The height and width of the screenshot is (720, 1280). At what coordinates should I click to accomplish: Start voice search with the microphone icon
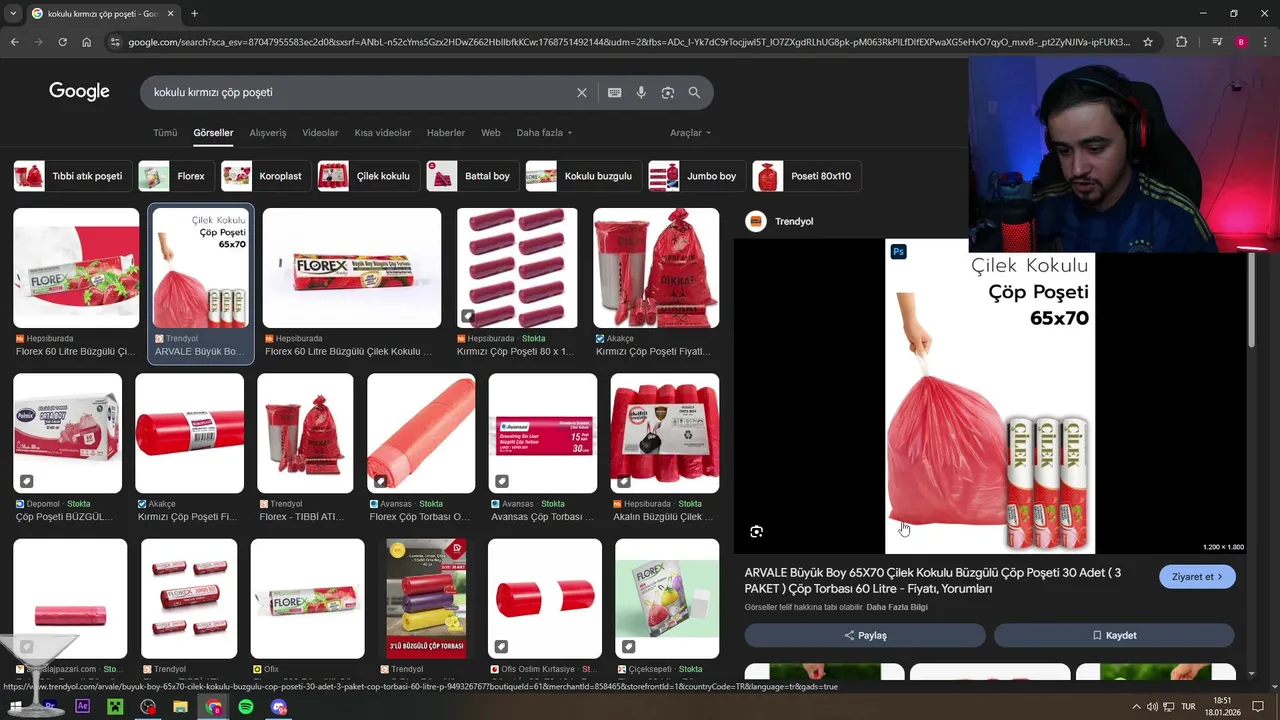click(x=641, y=93)
